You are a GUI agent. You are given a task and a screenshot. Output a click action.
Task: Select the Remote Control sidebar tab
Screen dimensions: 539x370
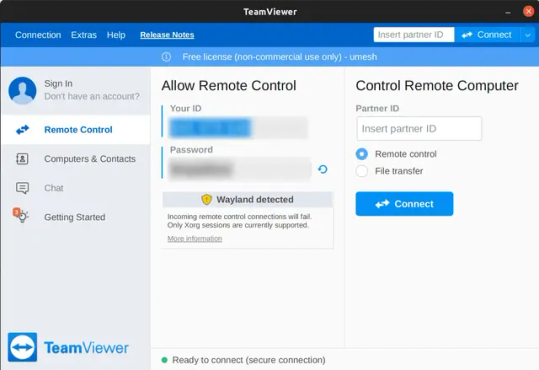pos(76,130)
